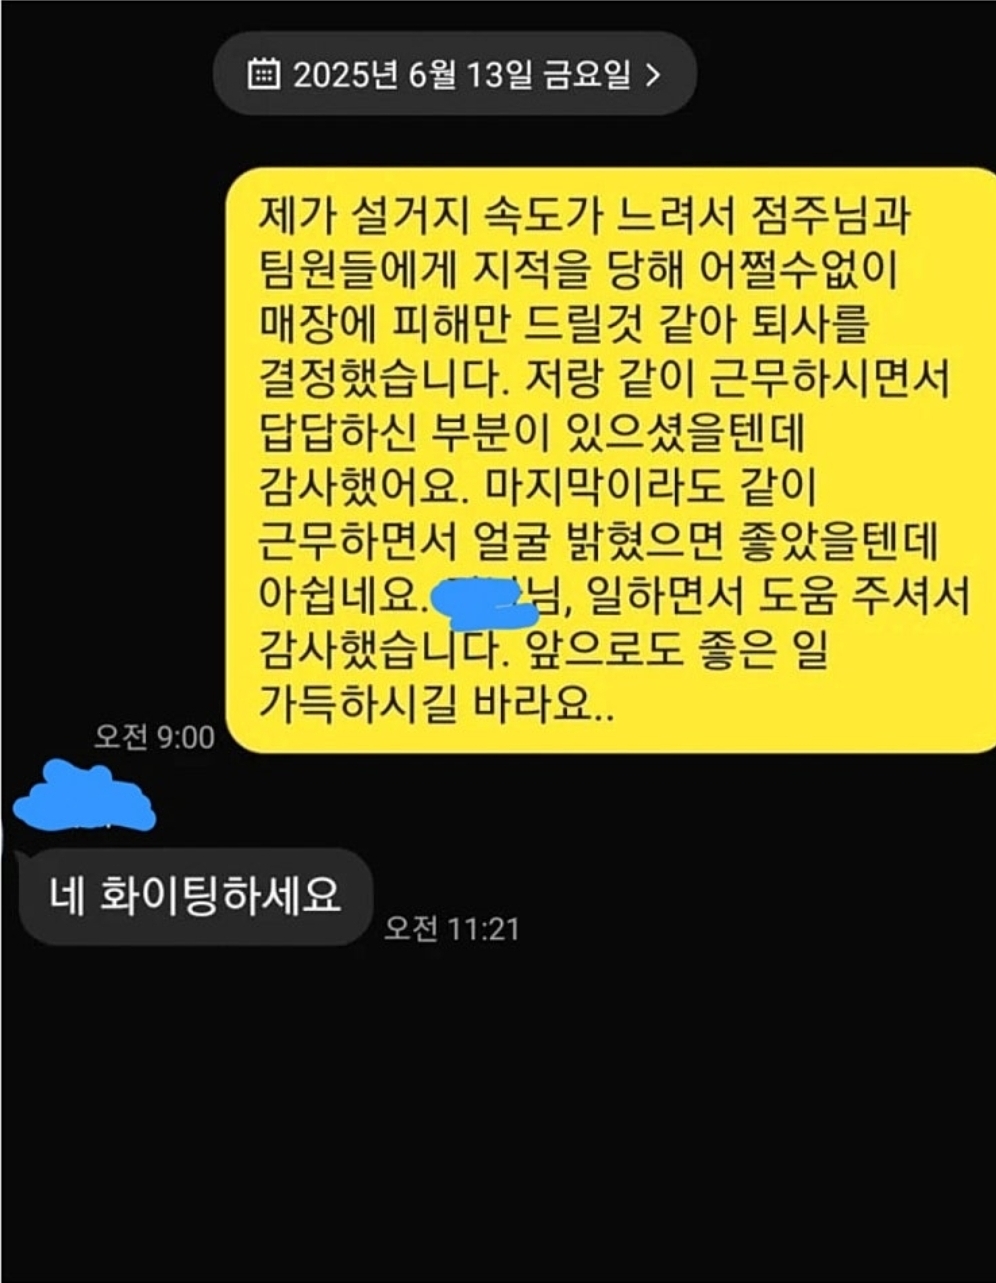Click the blue scribble hiding the sender name
This screenshot has height=1283, width=996.
click(84, 797)
